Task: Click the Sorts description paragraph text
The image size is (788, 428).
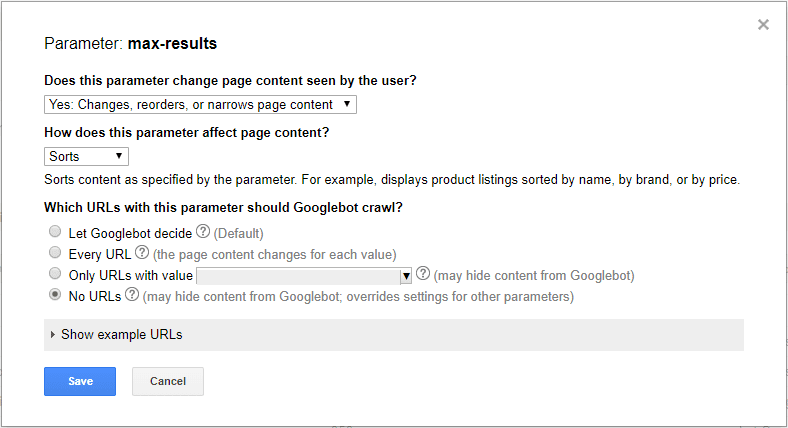Action: pyautogui.click(x=391, y=180)
